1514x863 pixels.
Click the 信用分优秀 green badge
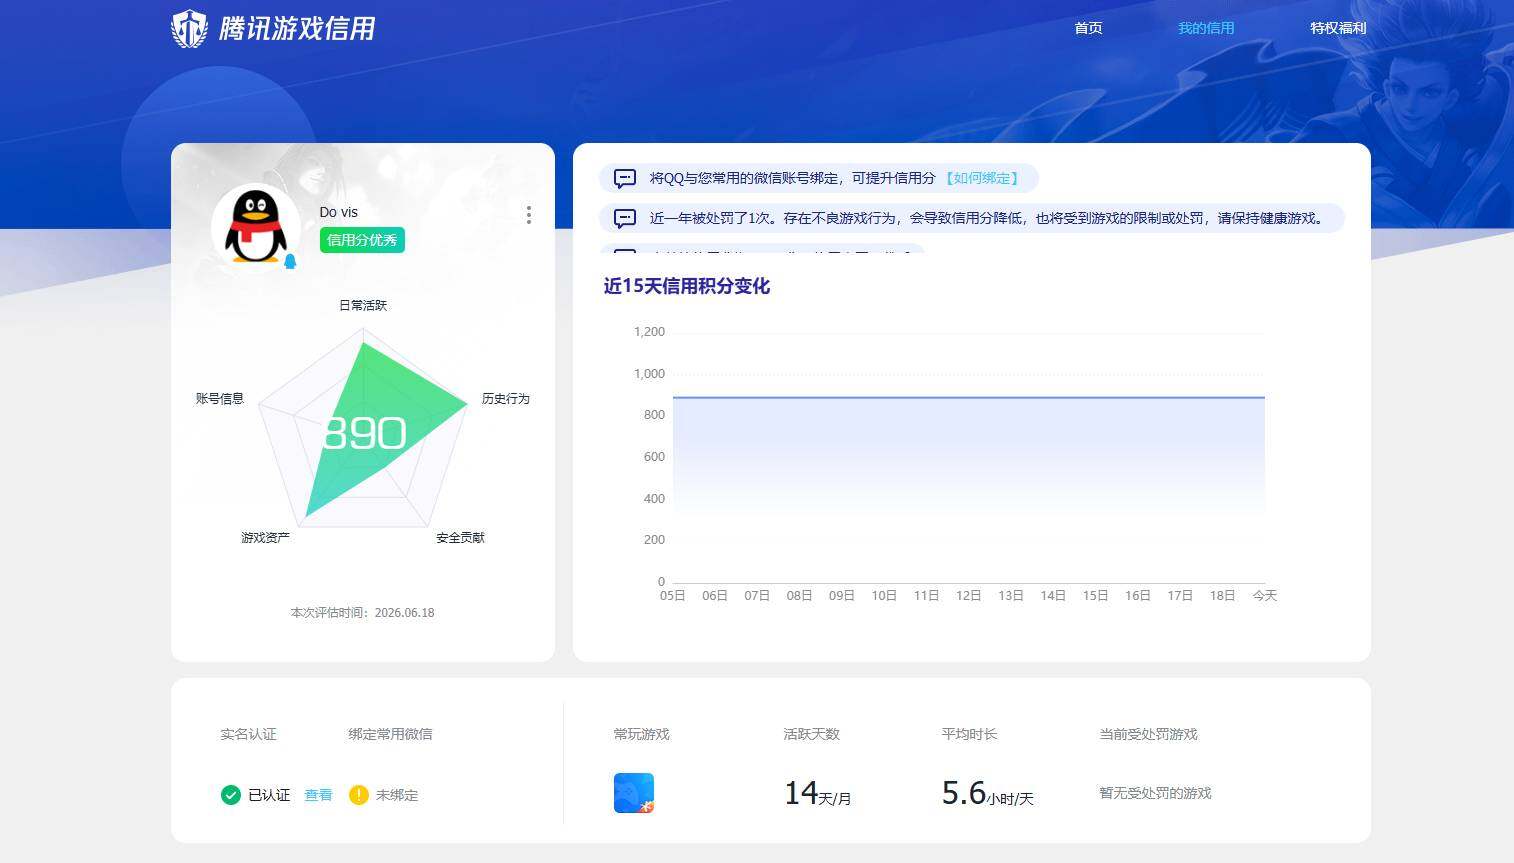pos(362,240)
